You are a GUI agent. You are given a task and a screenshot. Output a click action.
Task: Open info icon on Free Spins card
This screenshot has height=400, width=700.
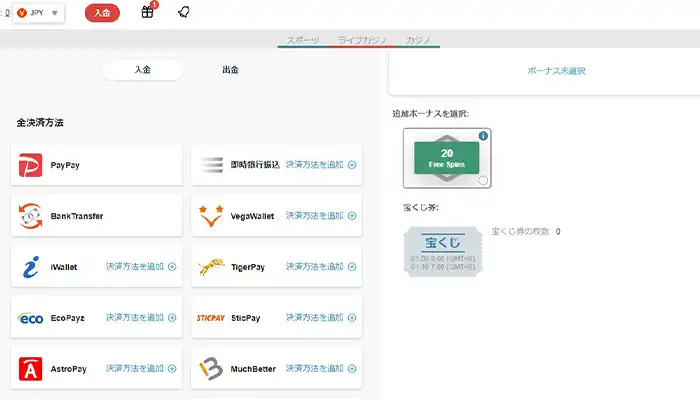pyautogui.click(x=483, y=136)
